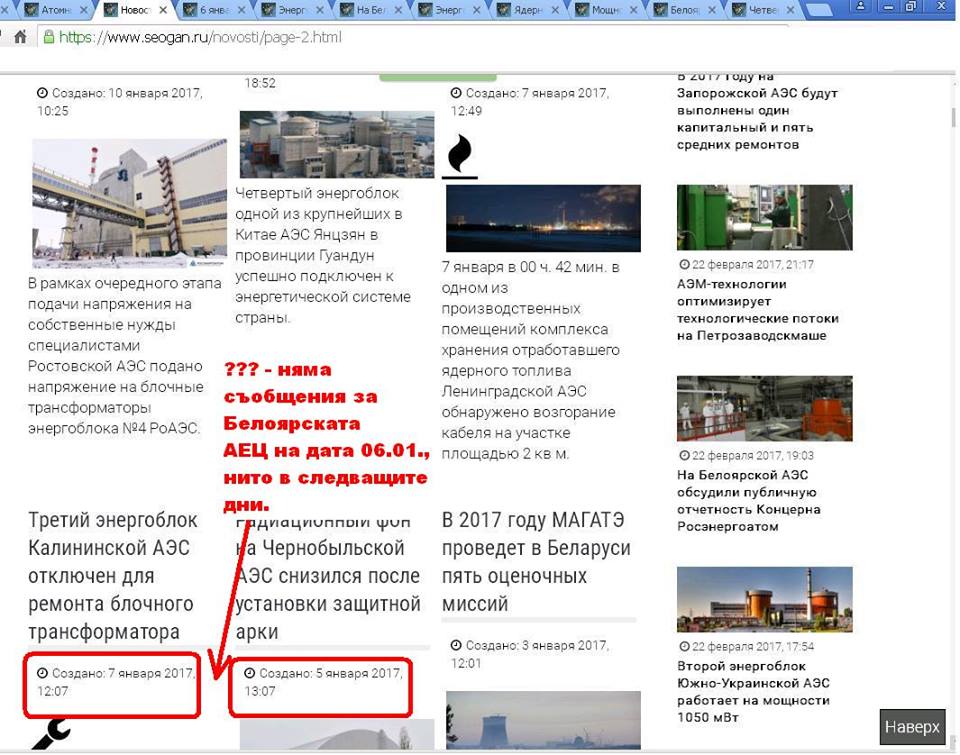This screenshot has width=960, height=755.
Task: Click the South-Ukrainian NPP sidebar thumbnail
Action: coord(764,599)
